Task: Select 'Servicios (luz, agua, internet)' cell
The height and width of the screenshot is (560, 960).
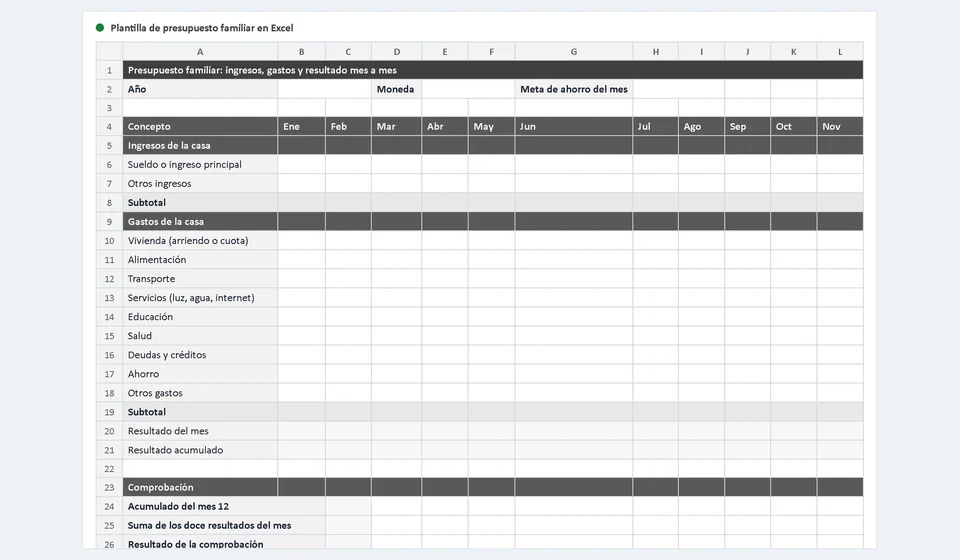Action: (200, 297)
